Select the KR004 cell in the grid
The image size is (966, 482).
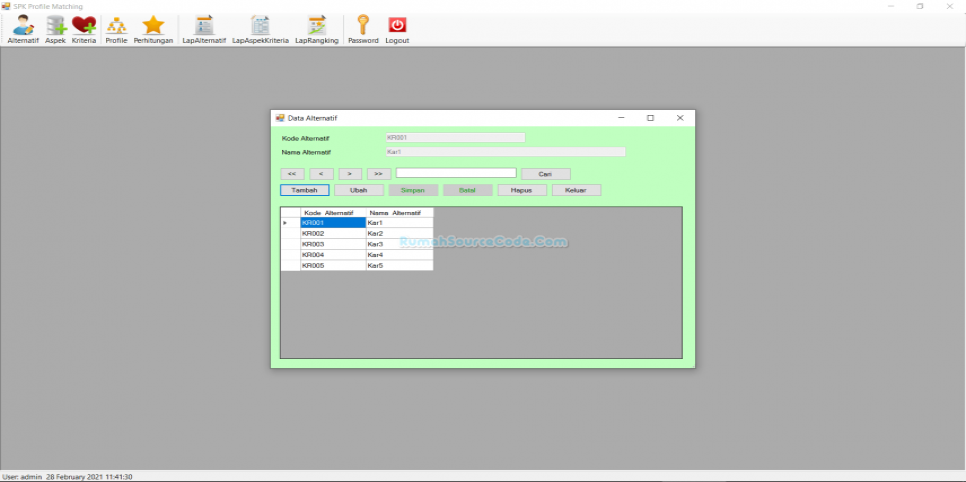[333, 255]
